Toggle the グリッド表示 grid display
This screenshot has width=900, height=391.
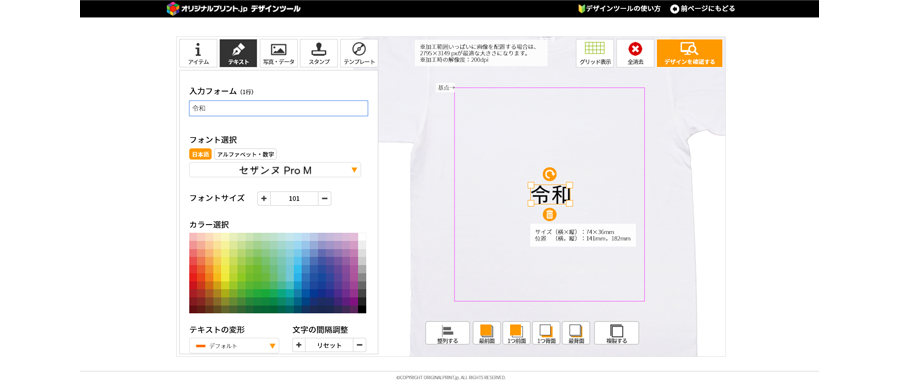pyautogui.click(x=595, y=53)
